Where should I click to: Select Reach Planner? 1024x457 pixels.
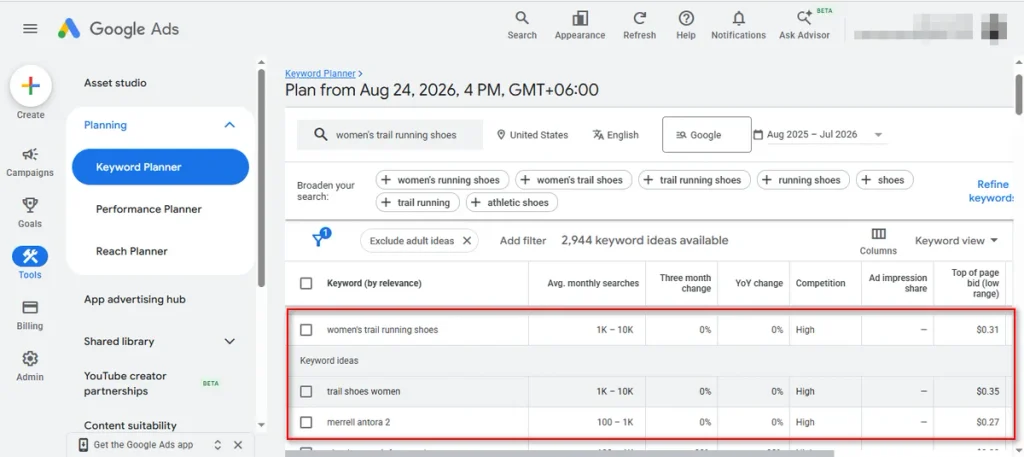[132, 251]
